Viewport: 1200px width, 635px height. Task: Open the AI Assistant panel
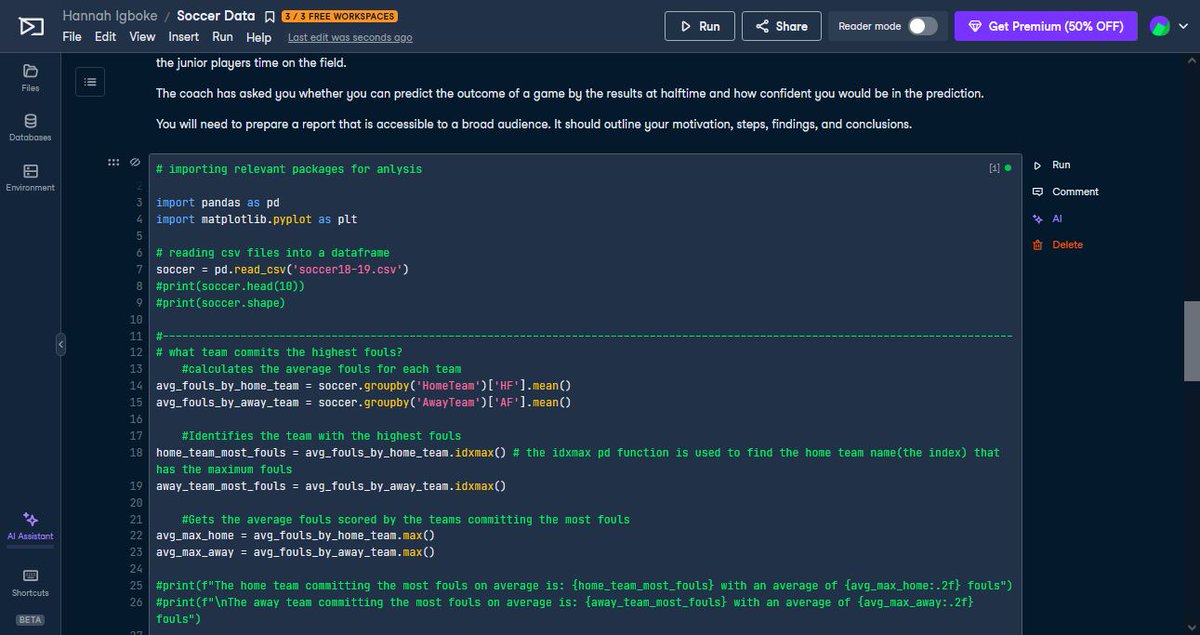click(30, 526)
